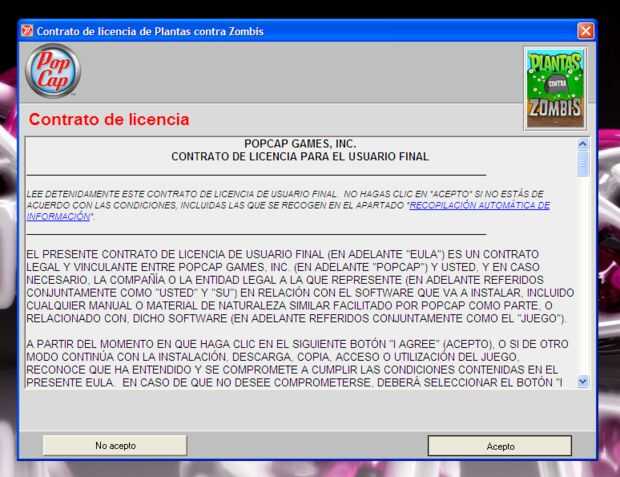Click the scroll up arrow of license text
This screenshot has height=477, width=620.
(x=582, y=144)
